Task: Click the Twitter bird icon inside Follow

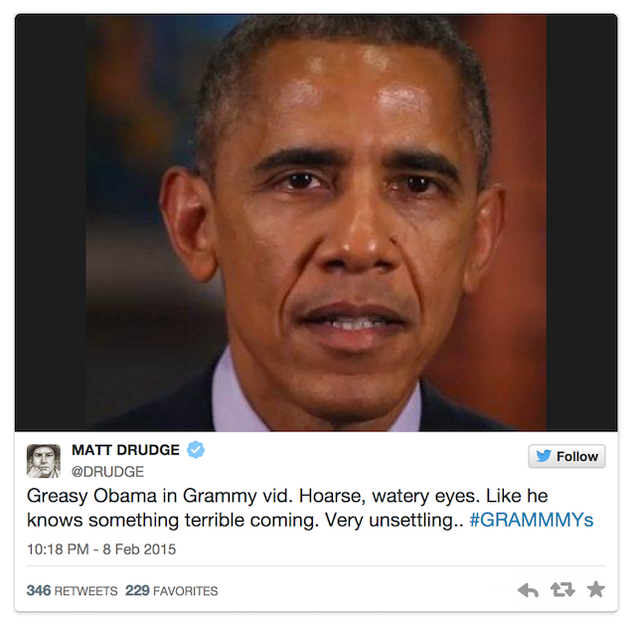Action: (x=543, y=456)
